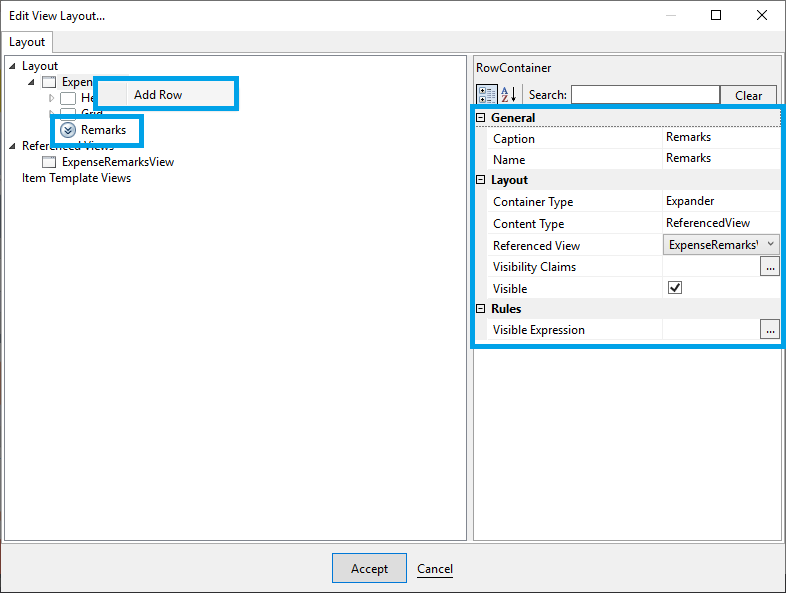The height and width of the screenshot is (593, 786).
Task: Open Visible Expression ellipsis editor
Action: click(770, 329)
